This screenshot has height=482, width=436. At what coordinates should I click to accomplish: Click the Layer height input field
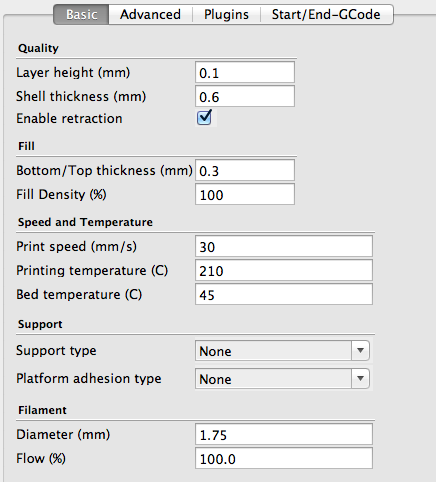point(245,72)
